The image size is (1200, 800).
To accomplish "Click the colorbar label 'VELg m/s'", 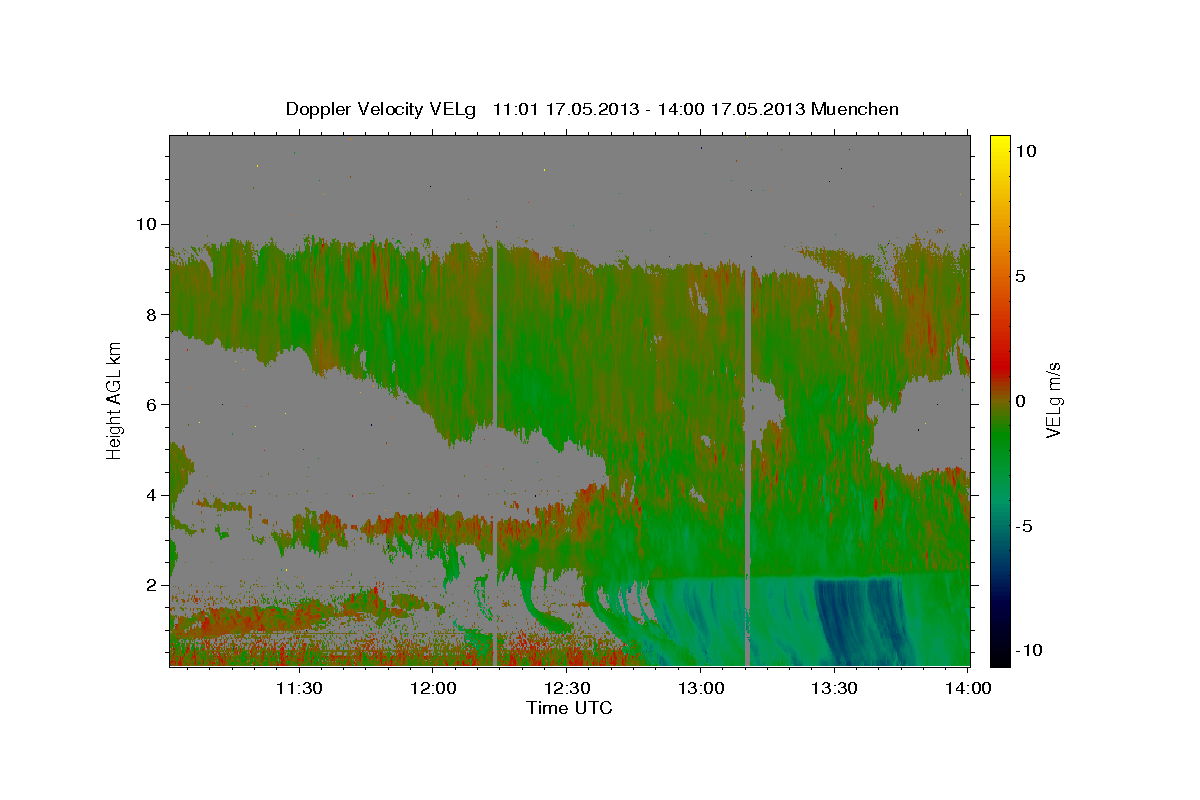I will point(1053,400).
